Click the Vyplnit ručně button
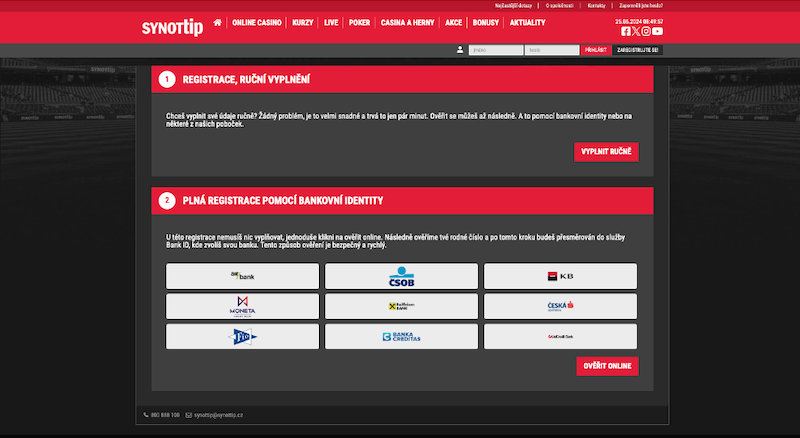 click(x=606, y=152)
